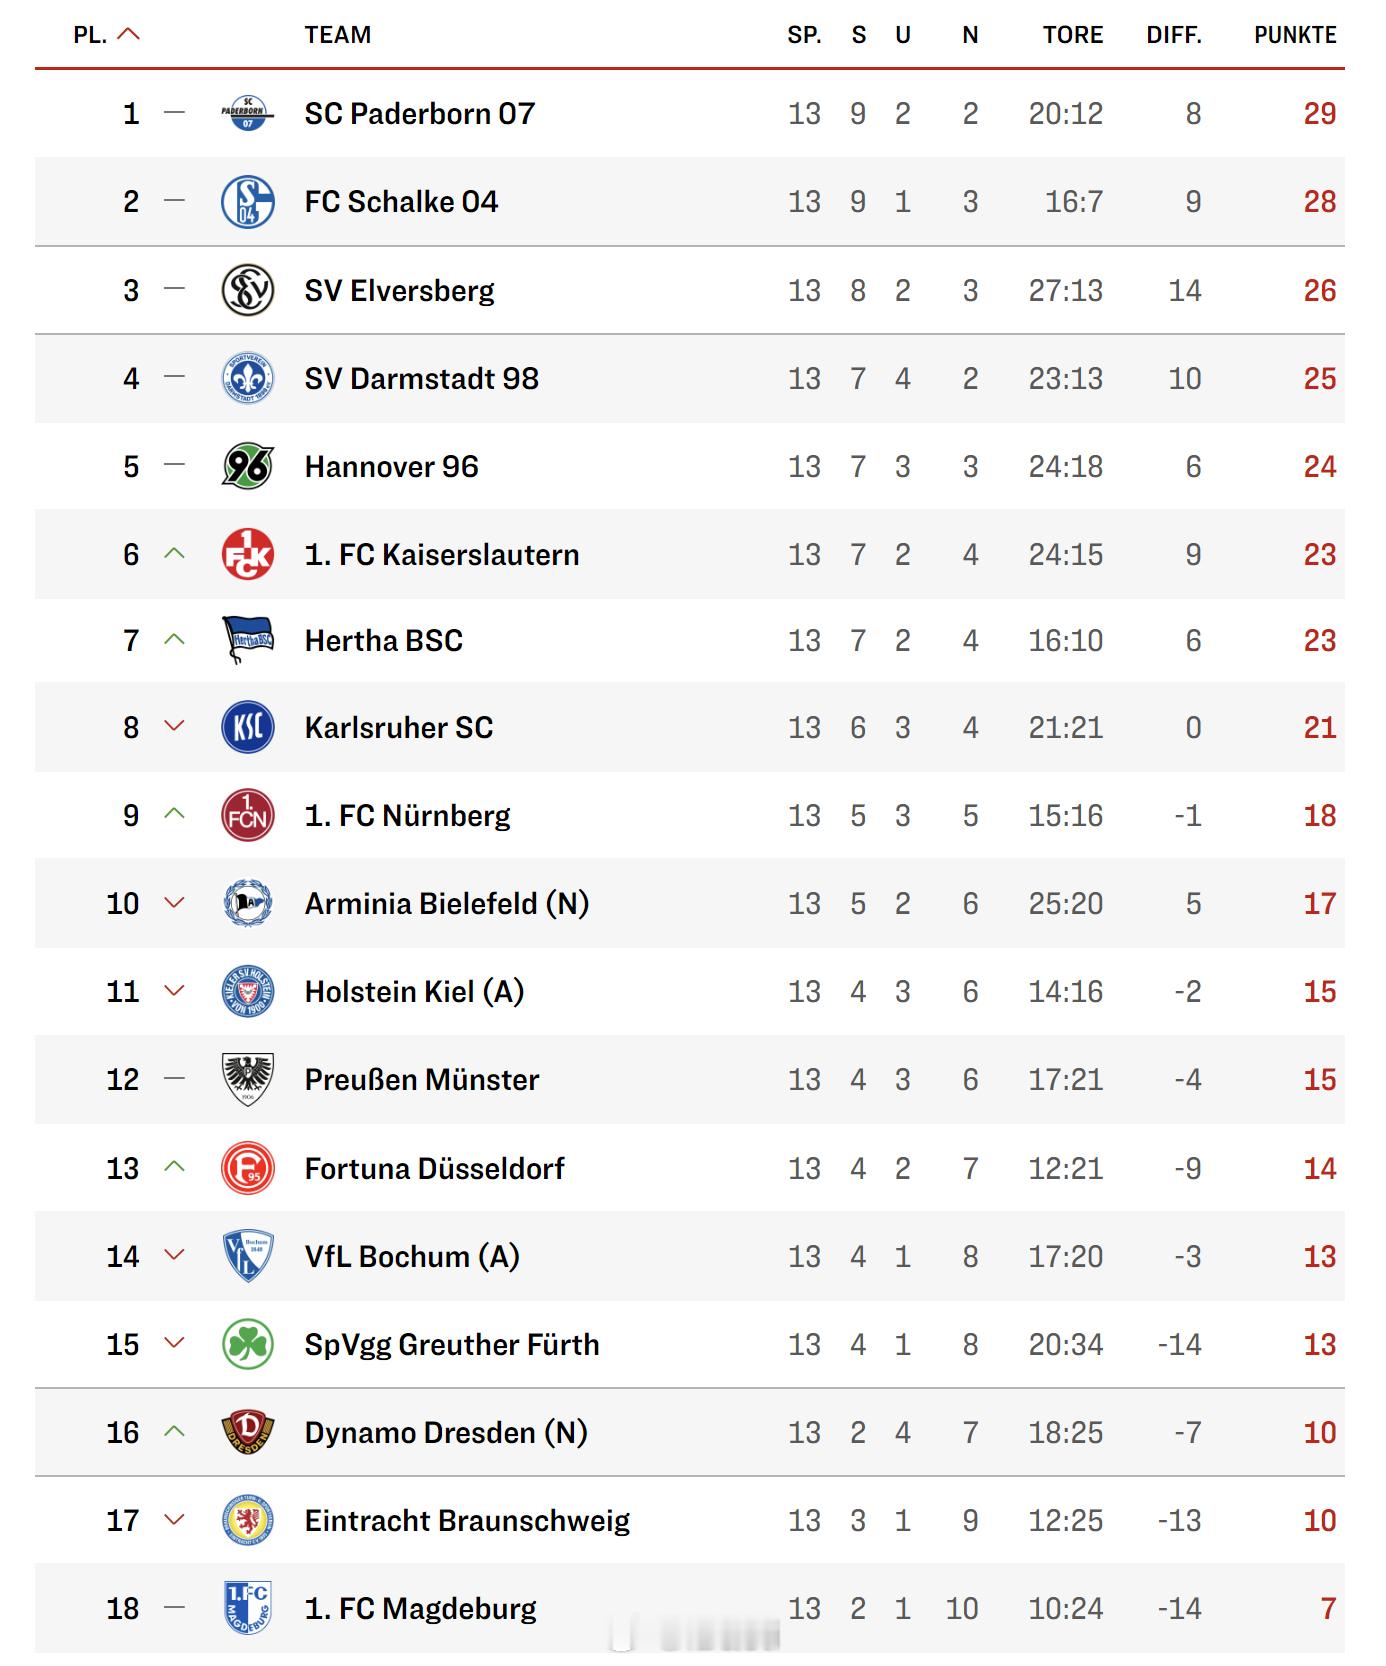
Task: Select the Fortuna Düsseldorf logo
Action: coord(247,1168)
